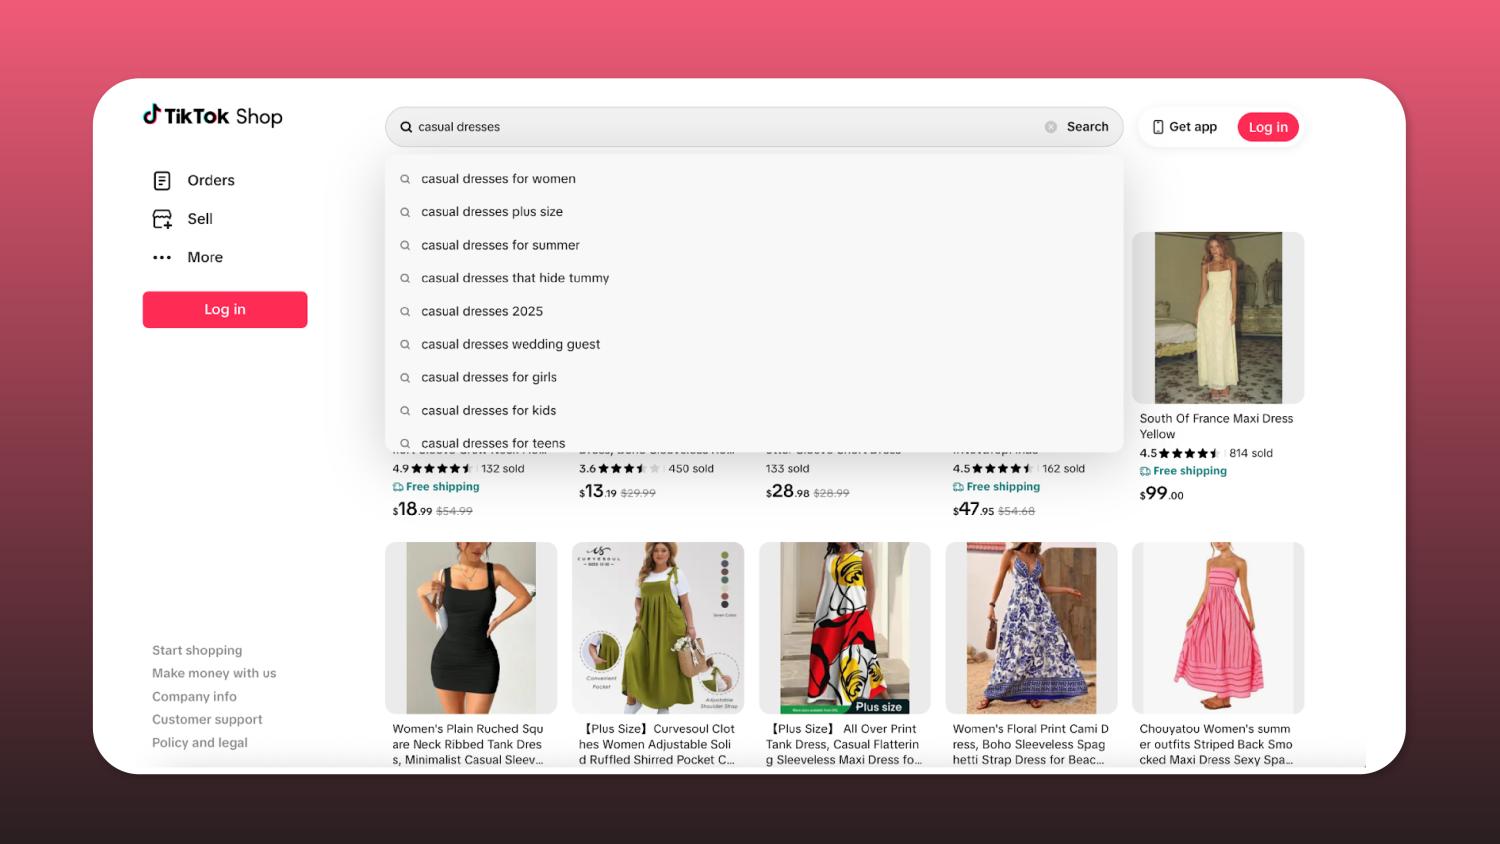Open the South Of France Maxi Dress image
Screen dimensions: 1500x844
tap(1217, 318)
